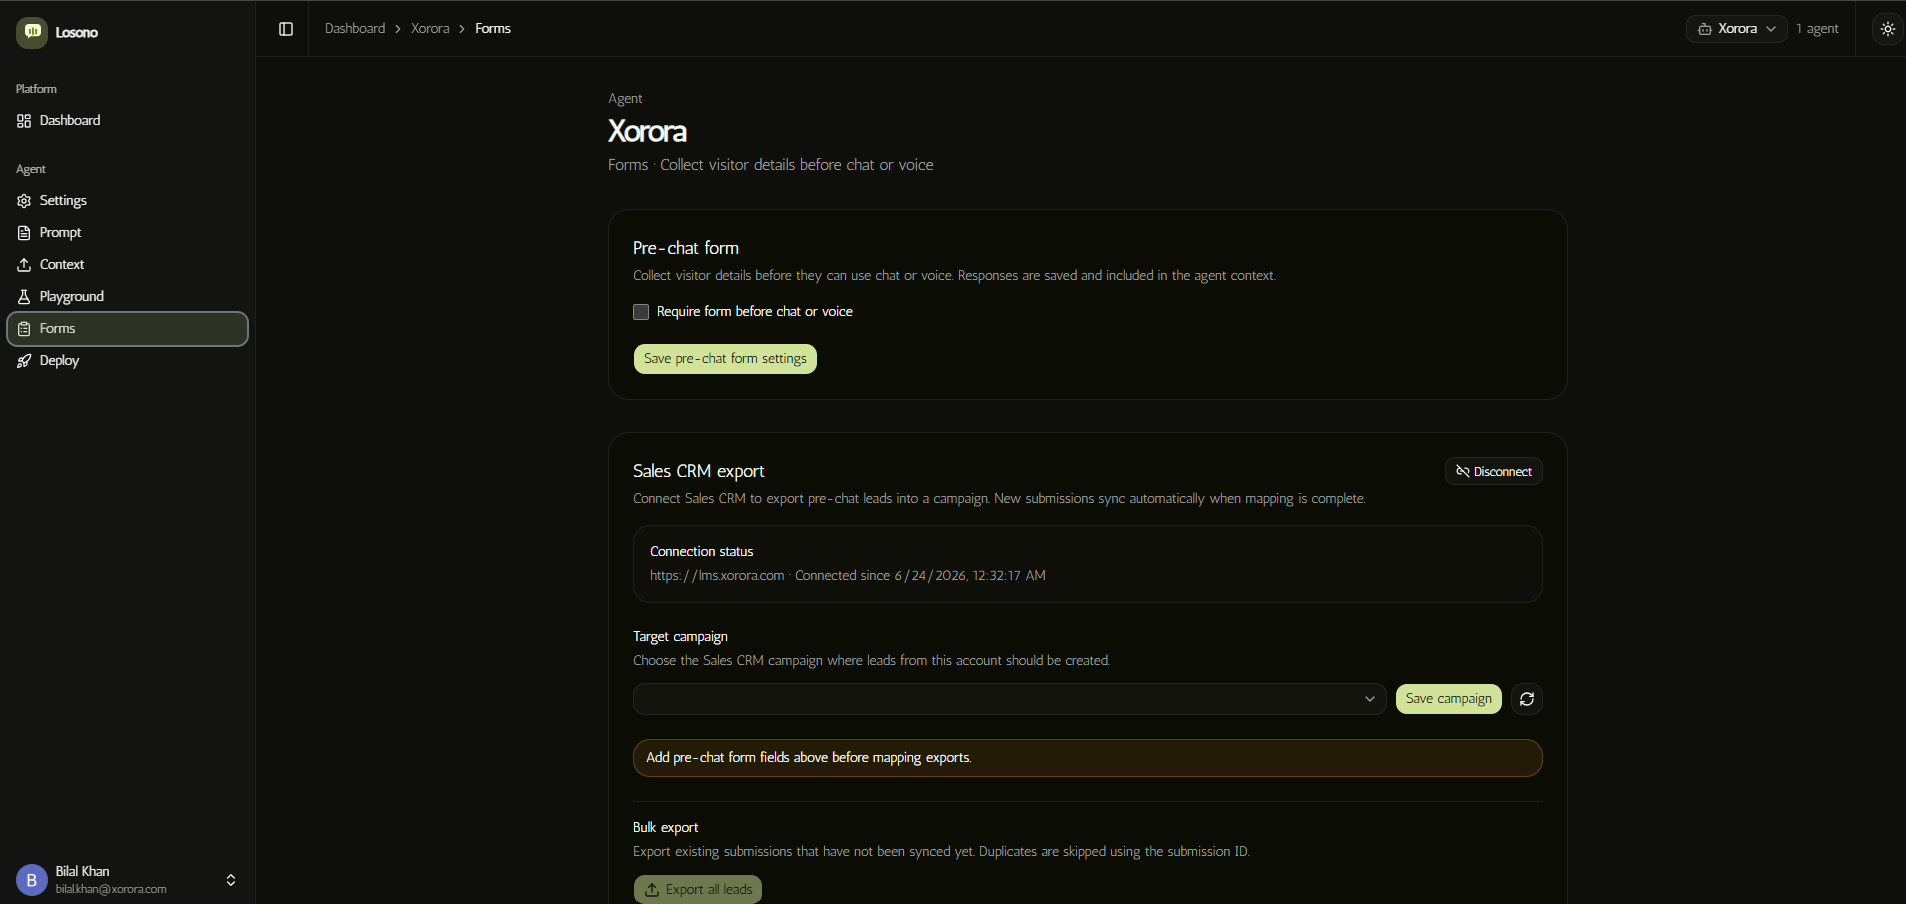Click the Forms clipboard icon in sidebar
The width and height of the screenshot is (1906, 904).
(24, 329)
